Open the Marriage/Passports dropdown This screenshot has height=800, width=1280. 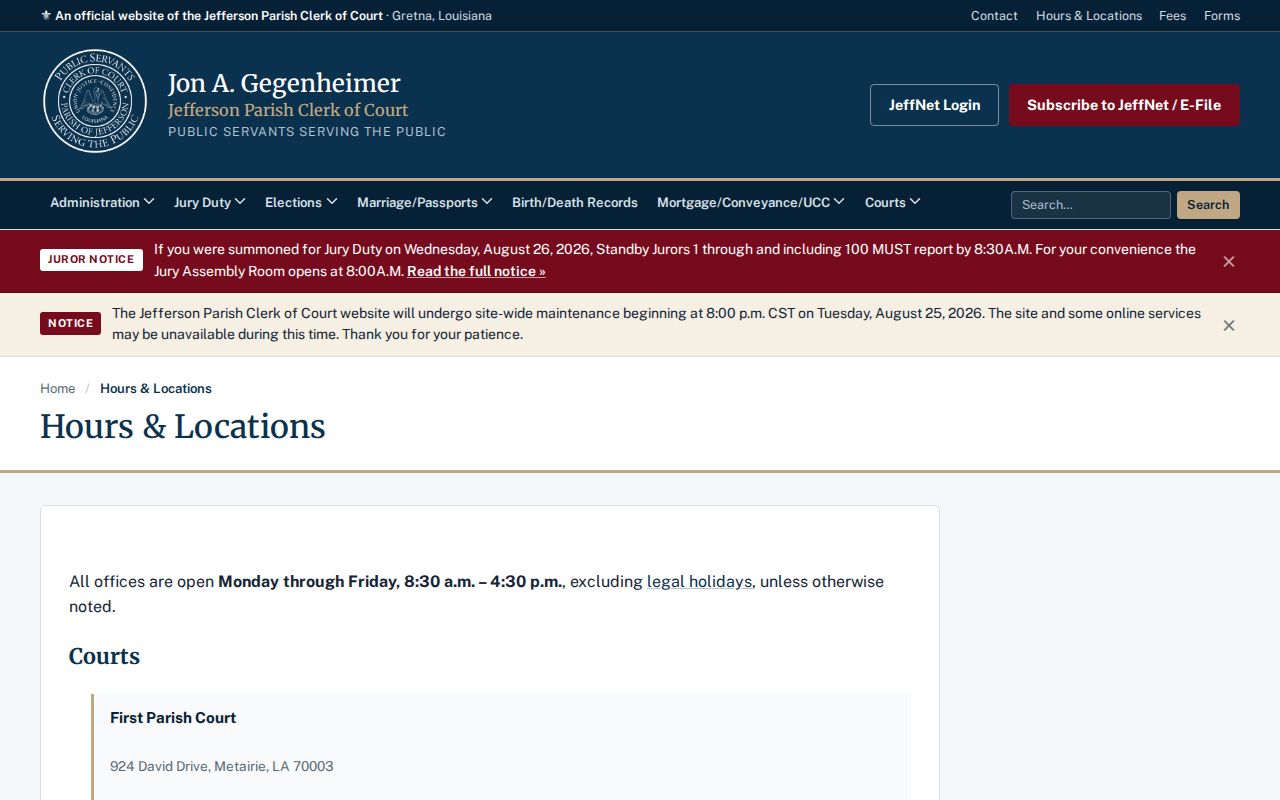(x=425, y=202)
